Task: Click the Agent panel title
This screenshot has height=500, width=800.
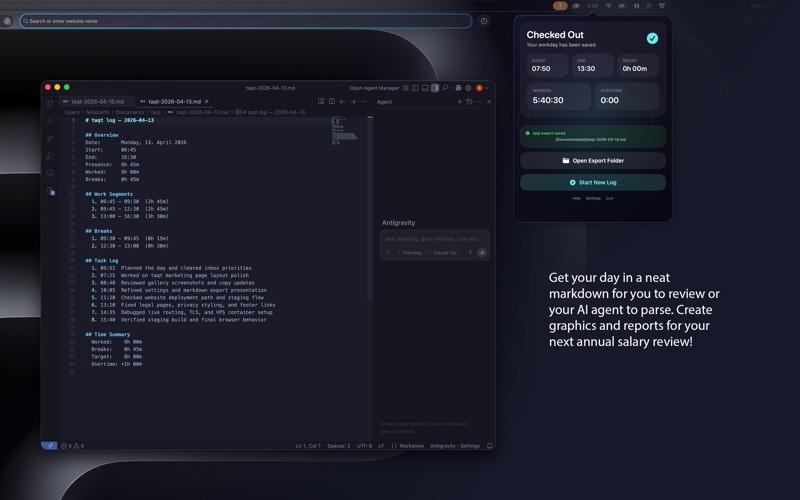Action: point(384,102)
